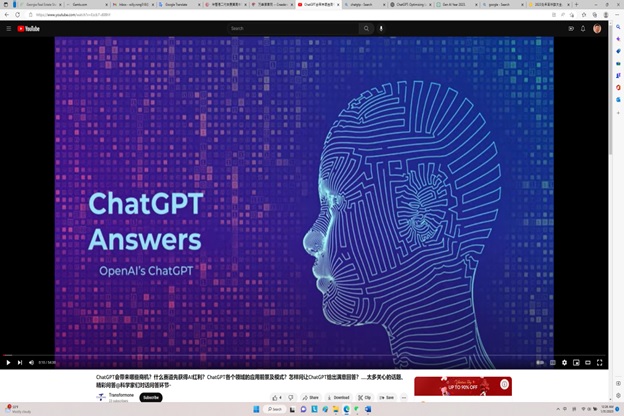Open the Windows Start menu

point(256,409)
